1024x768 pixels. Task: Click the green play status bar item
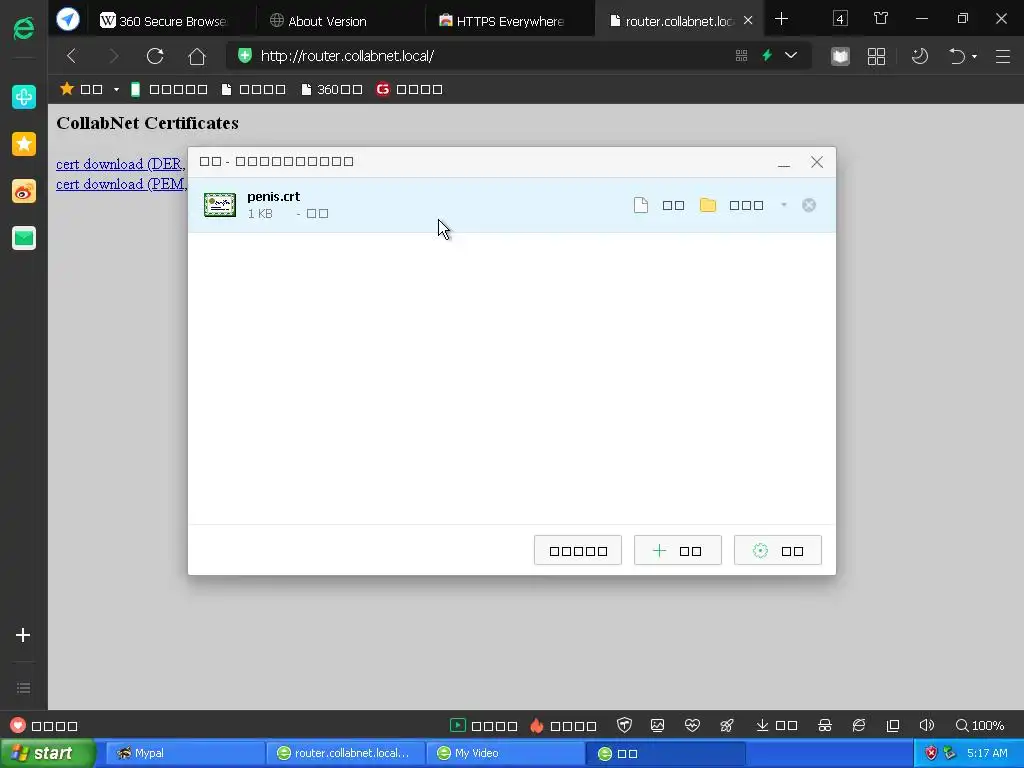click(484, 726)
